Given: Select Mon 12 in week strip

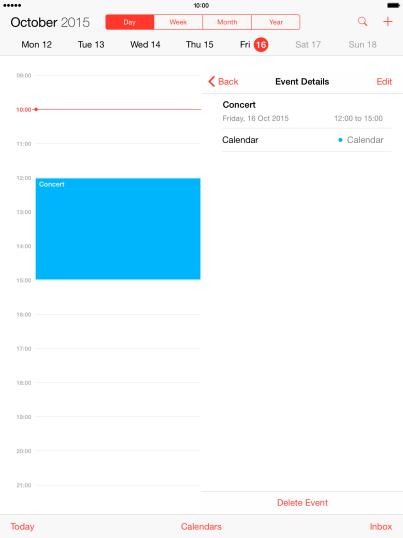Looking at the screenshot, I should [x=37, y=45].
